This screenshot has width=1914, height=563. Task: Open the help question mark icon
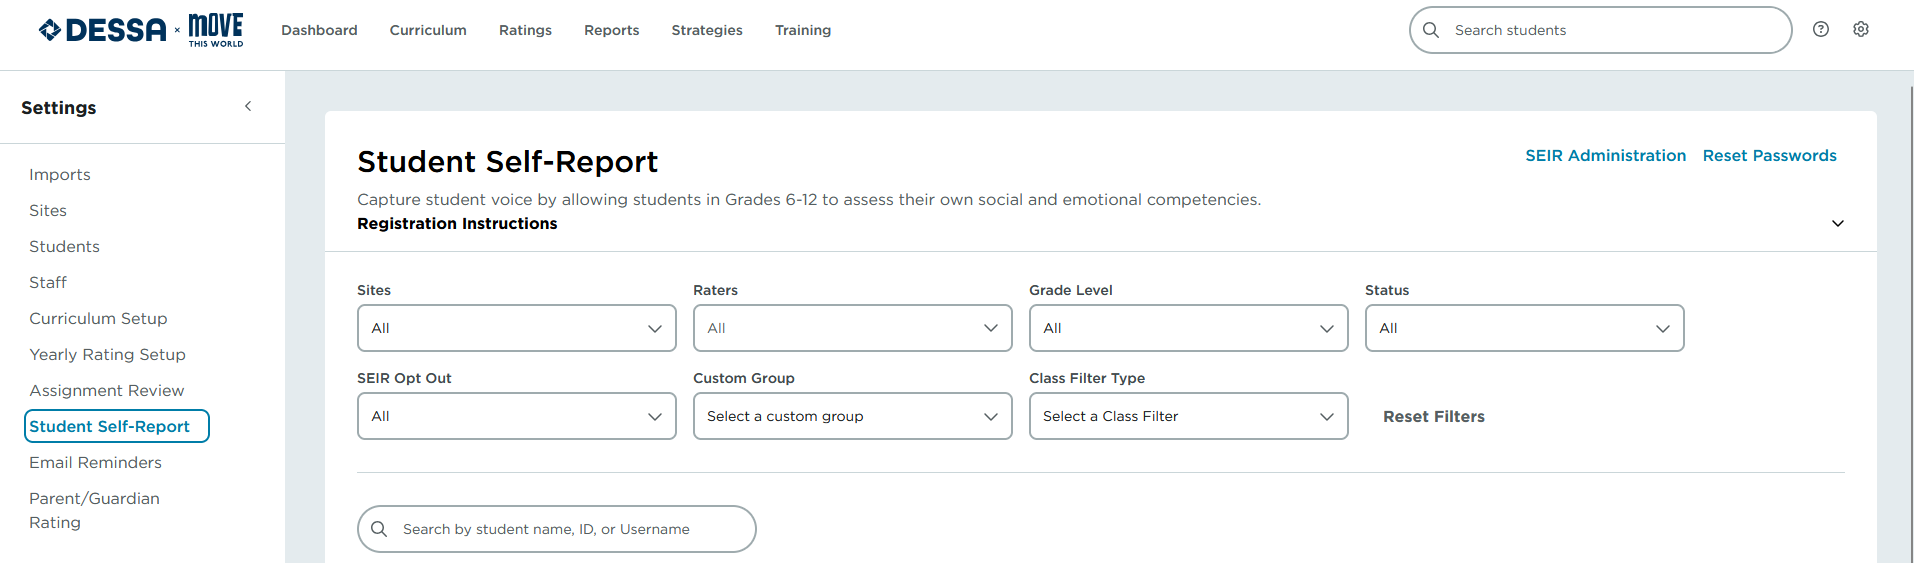click(1821, 29)
